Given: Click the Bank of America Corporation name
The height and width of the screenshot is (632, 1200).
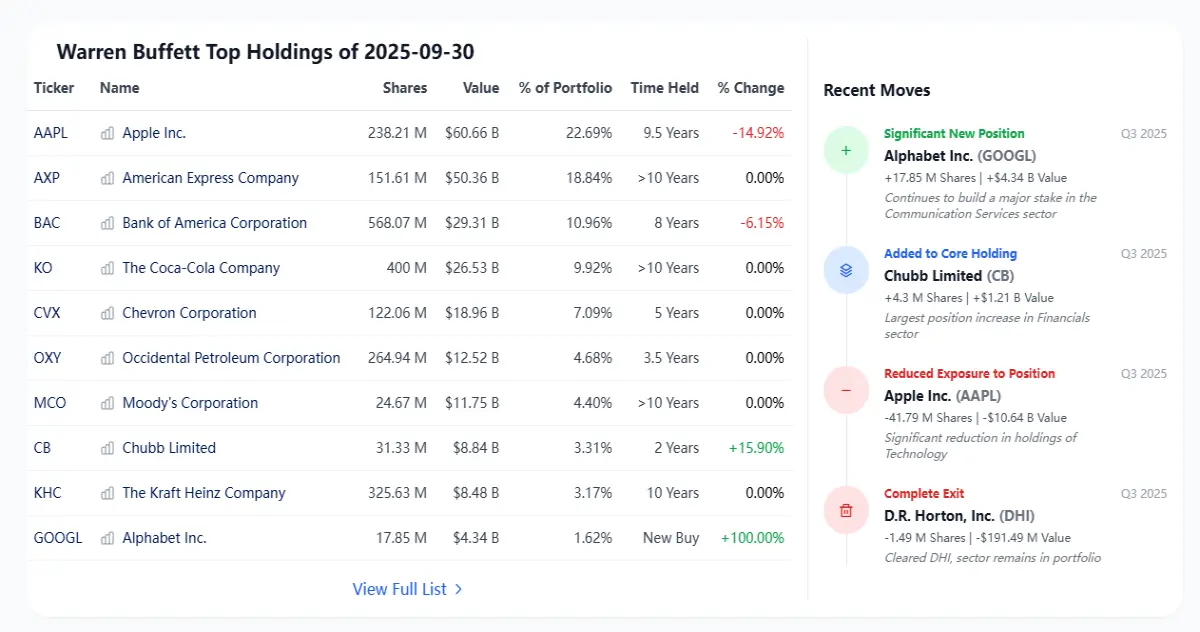Looking at the screenshot, I should coord(215,223).
